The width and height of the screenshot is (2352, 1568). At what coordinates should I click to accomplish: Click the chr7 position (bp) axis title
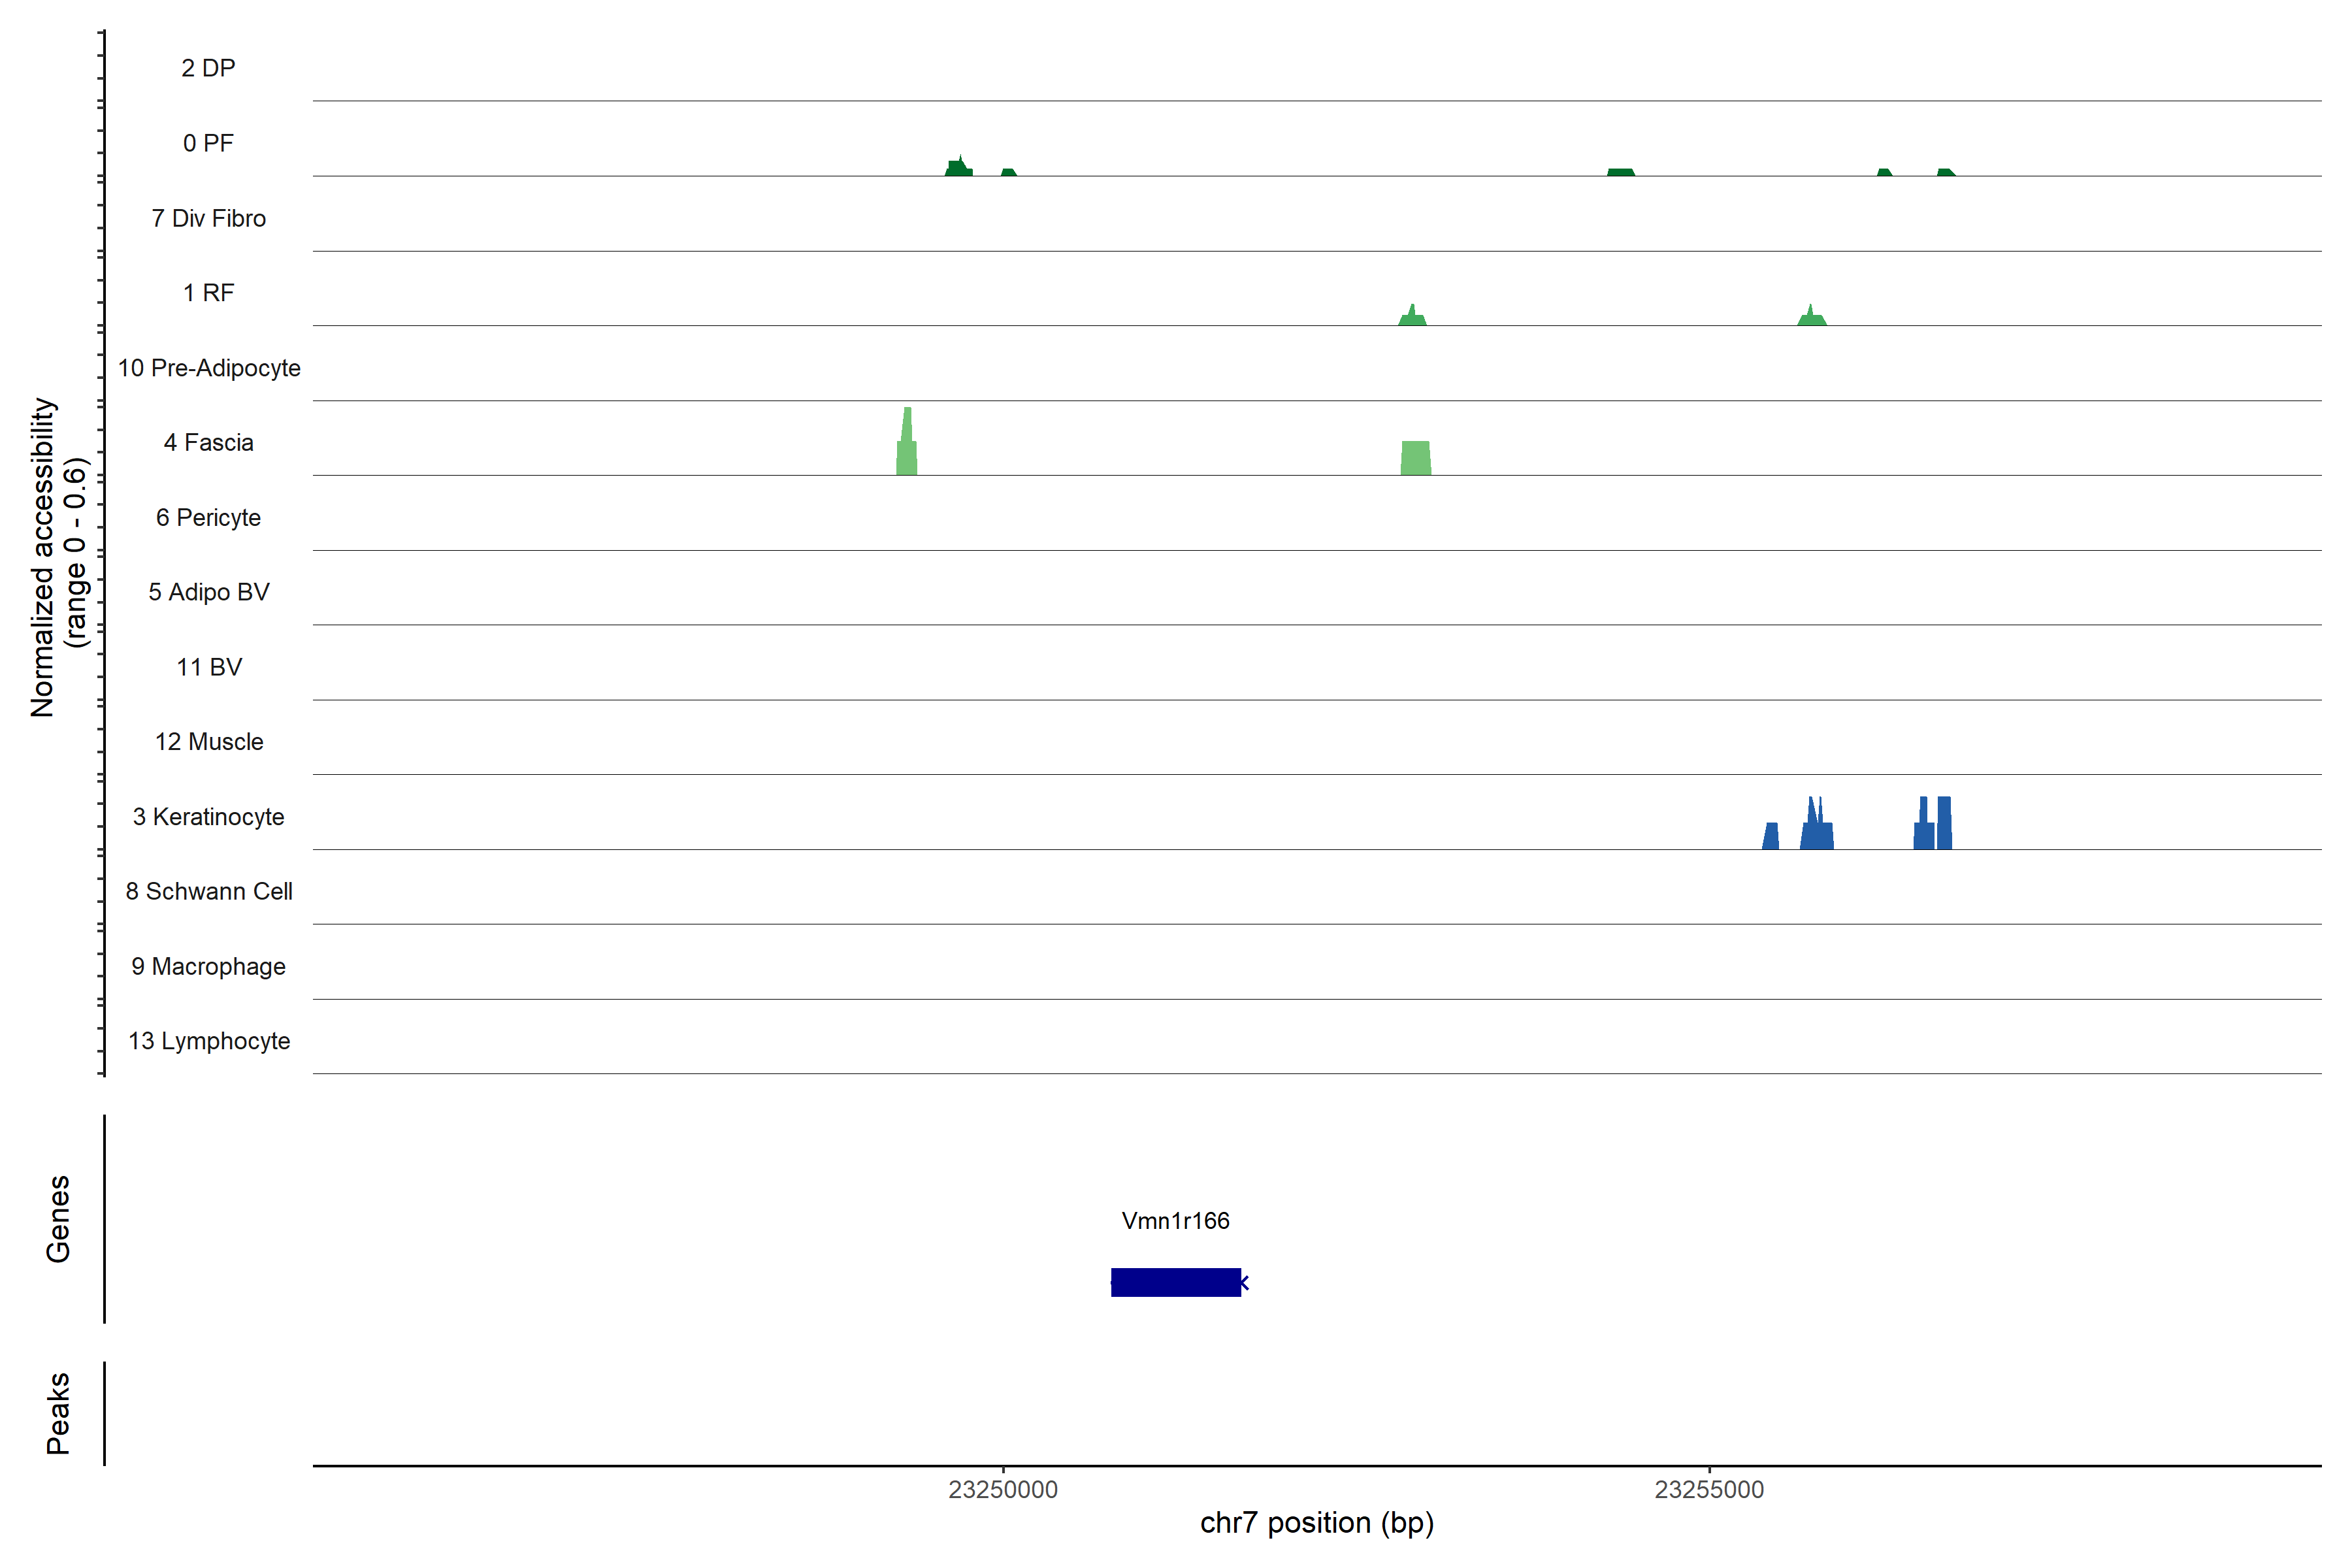click(x=1316, y=1523)
